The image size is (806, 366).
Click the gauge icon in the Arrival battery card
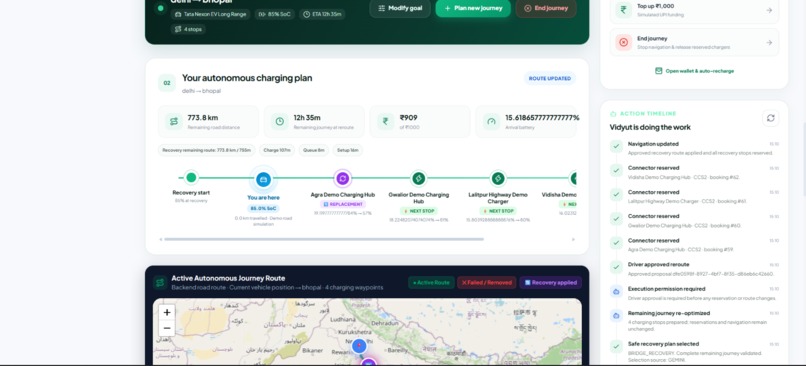491,121
